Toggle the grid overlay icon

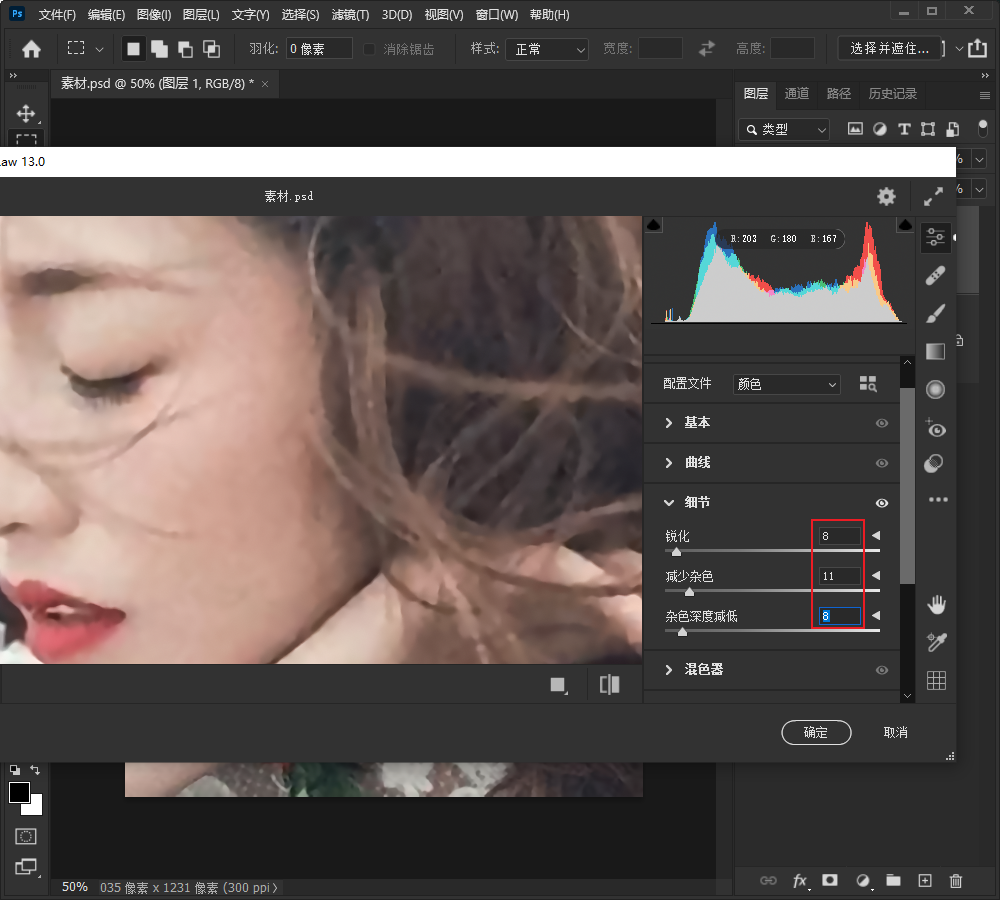(x=936, y=681)
